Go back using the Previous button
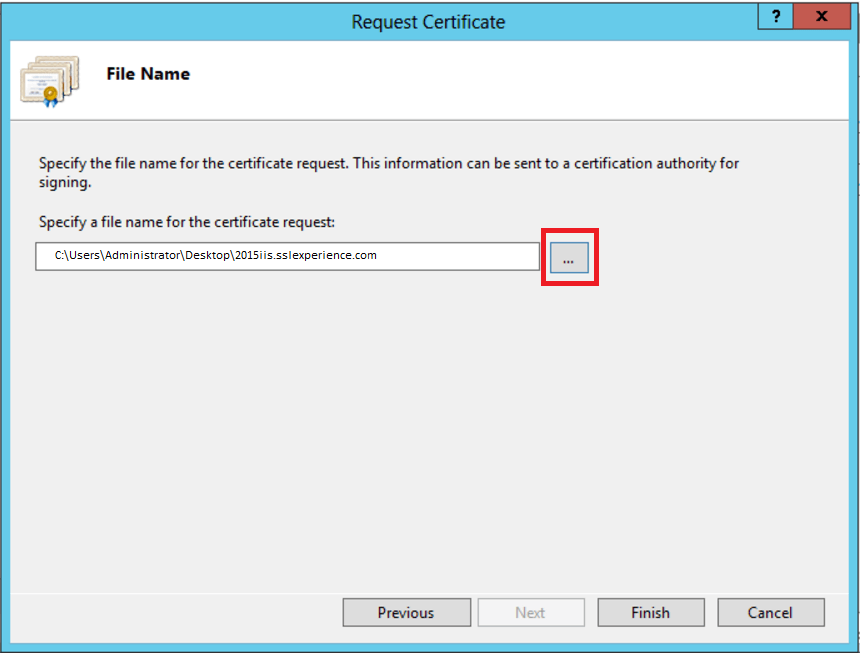860x656 pixels. pyautogui.click(x=406, y=613)
